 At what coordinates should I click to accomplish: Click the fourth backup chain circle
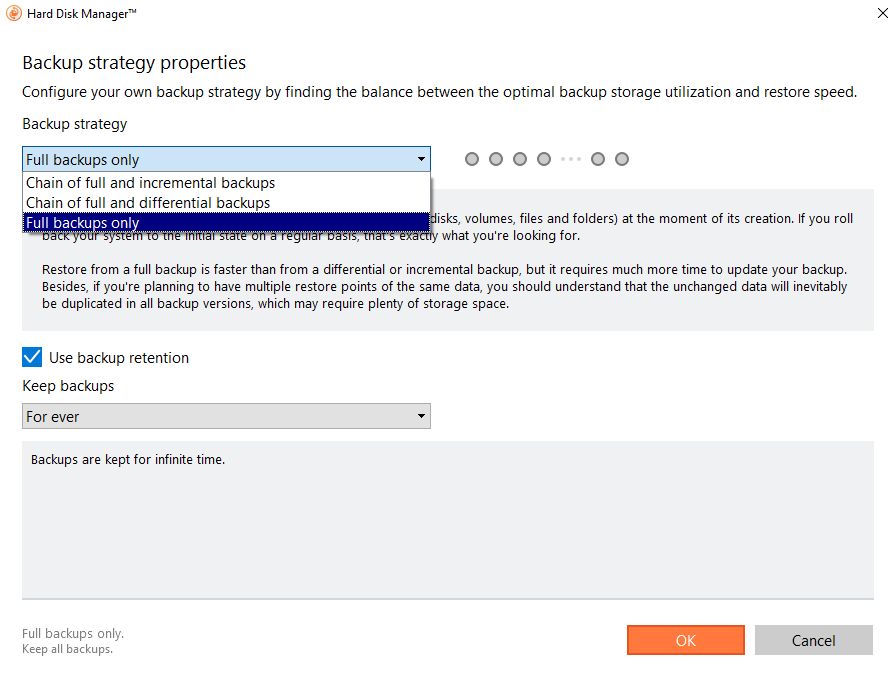tap(544, 159)
